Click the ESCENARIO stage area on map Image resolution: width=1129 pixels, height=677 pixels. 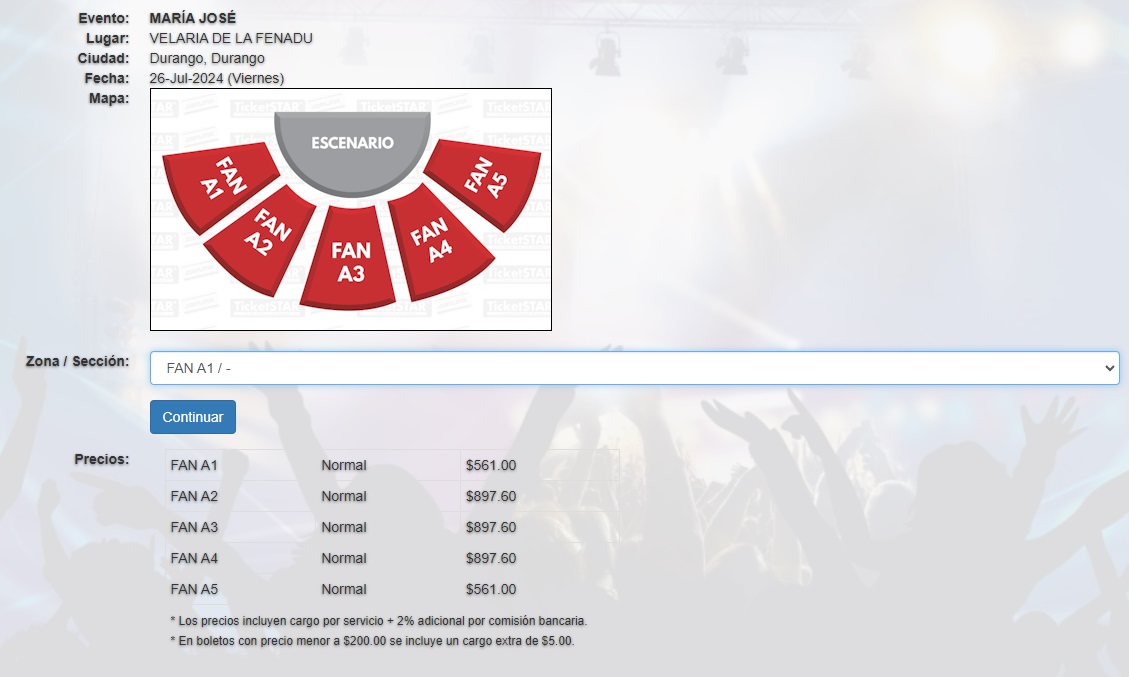[352, 151]
